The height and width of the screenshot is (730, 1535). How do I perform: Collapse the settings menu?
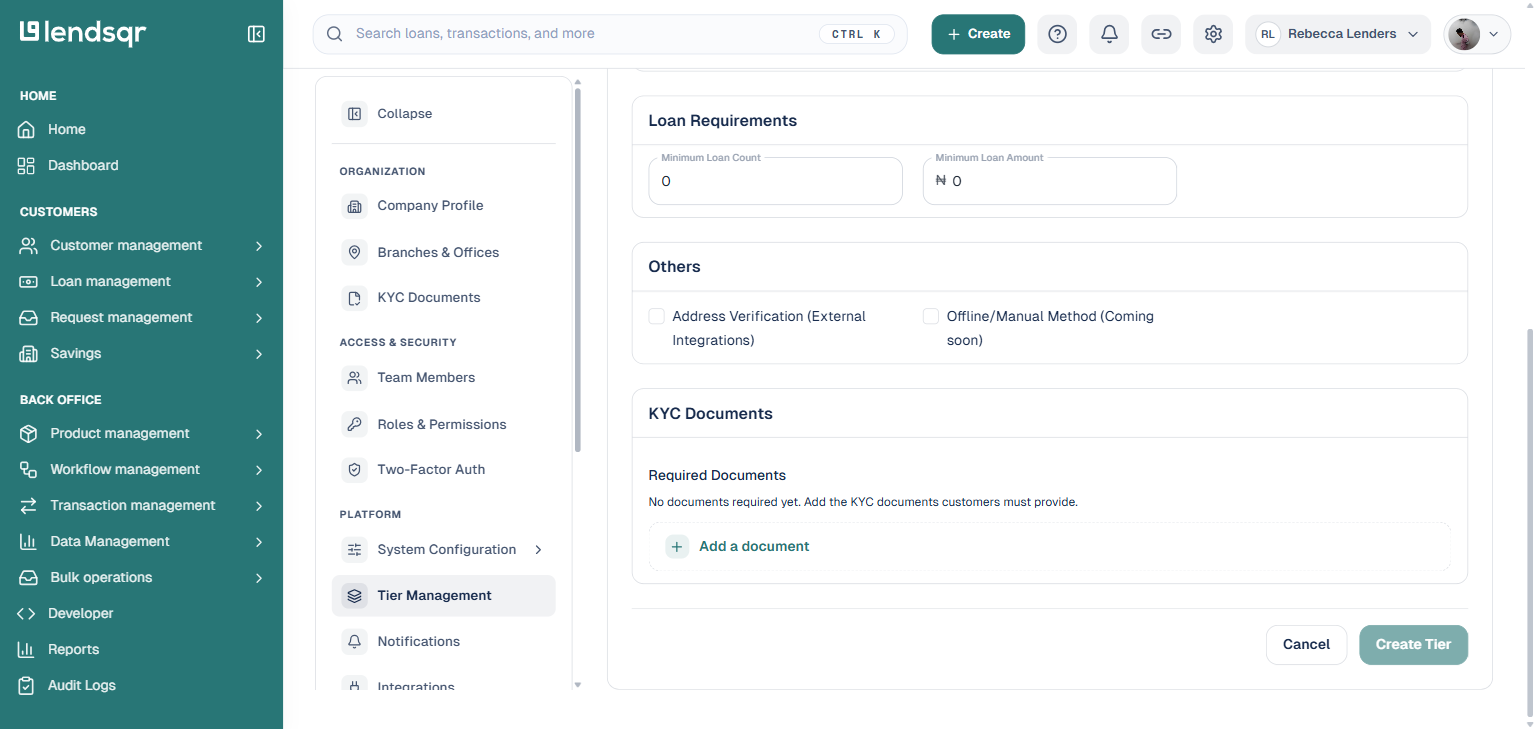click(444, 114)
